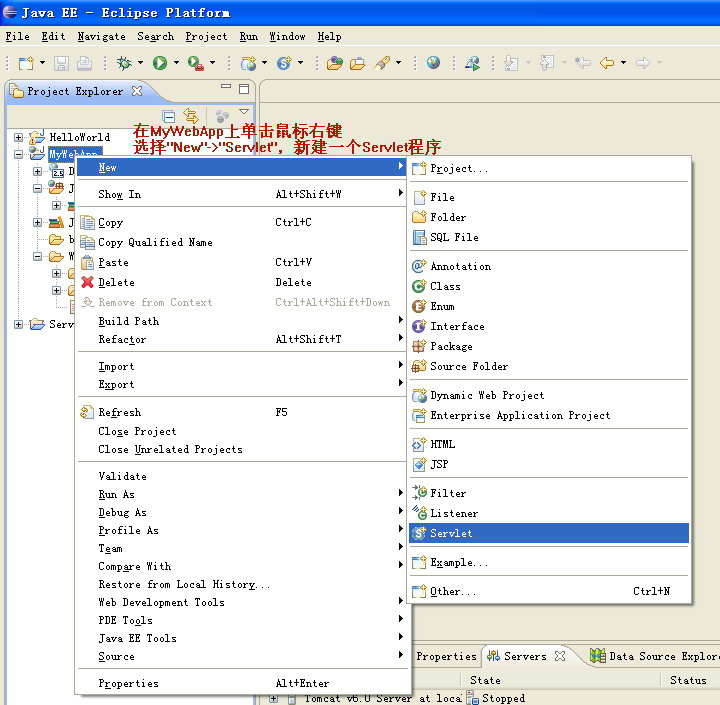Click the Refresh icon in context menu

[x=87, y=412]
